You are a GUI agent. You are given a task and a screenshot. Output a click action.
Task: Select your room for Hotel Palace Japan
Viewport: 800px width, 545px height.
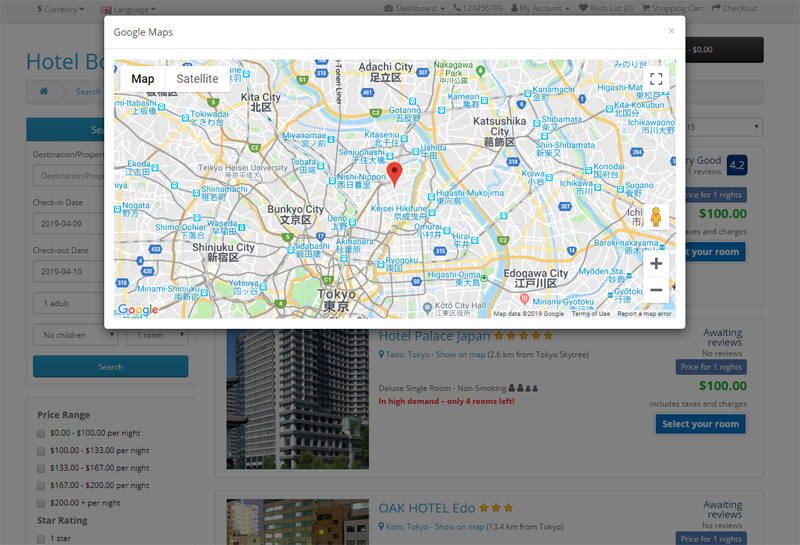click(700, 424)
